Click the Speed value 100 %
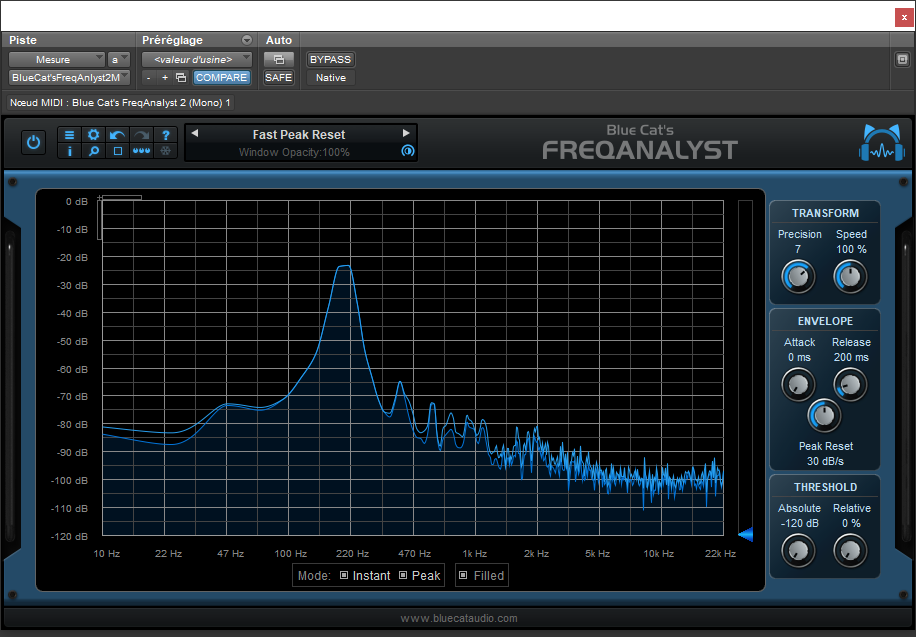The height and width of the screenshot is (637, 916). (x=851, y=249)
